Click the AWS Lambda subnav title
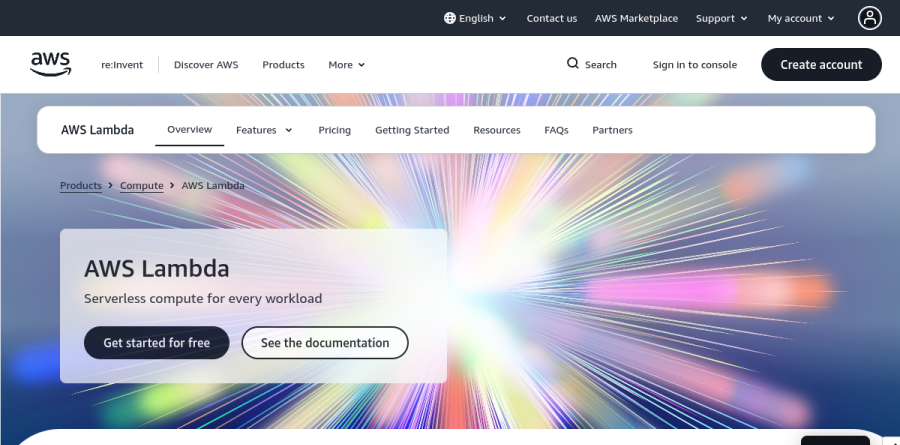The height and width of the screenshot is (445, 900). (x=98, y=130)
